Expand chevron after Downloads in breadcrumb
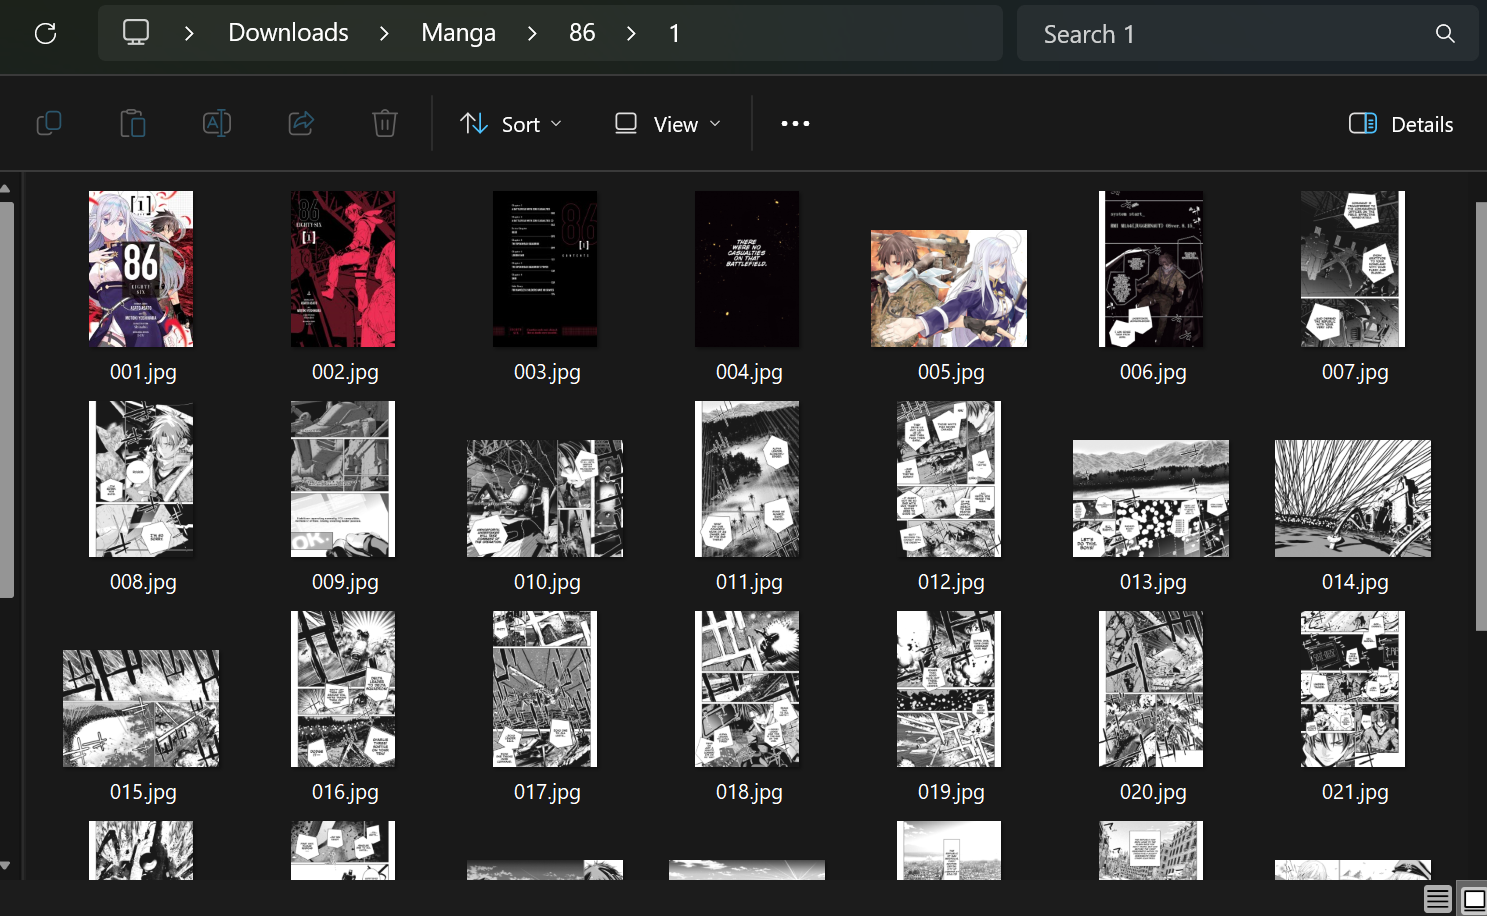This screenshot has height=916, width=1487. click(384, 34)
